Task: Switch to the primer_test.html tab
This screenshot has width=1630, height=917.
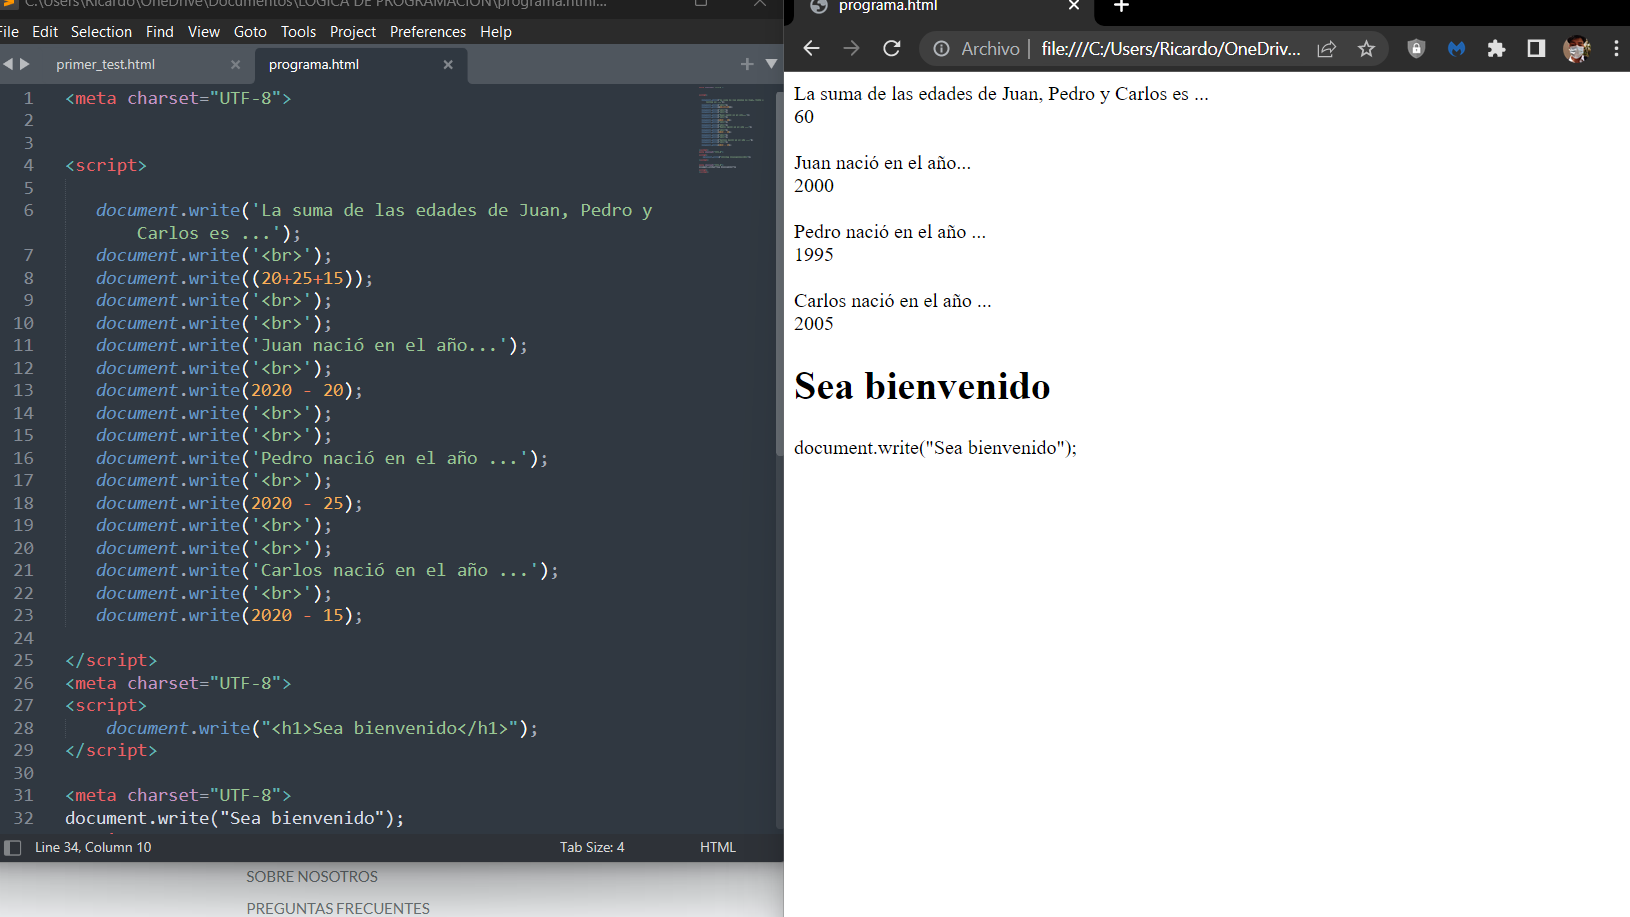Action: tap(106, 64)
